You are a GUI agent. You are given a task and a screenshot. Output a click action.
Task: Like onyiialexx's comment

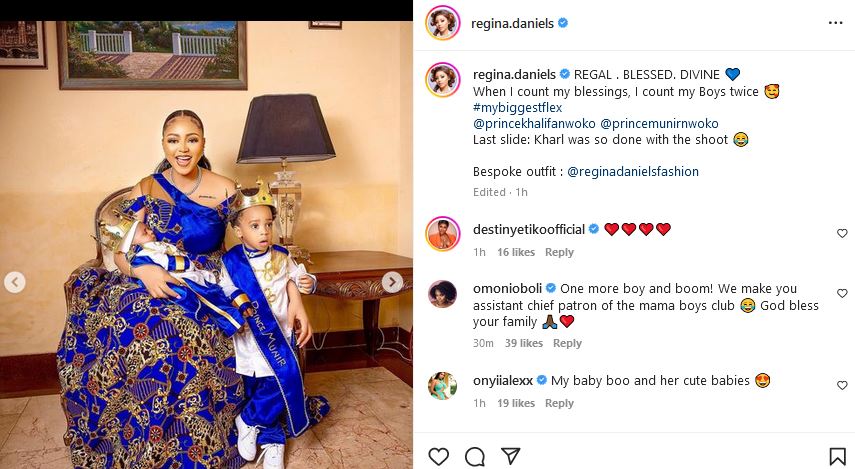(841, 384)
